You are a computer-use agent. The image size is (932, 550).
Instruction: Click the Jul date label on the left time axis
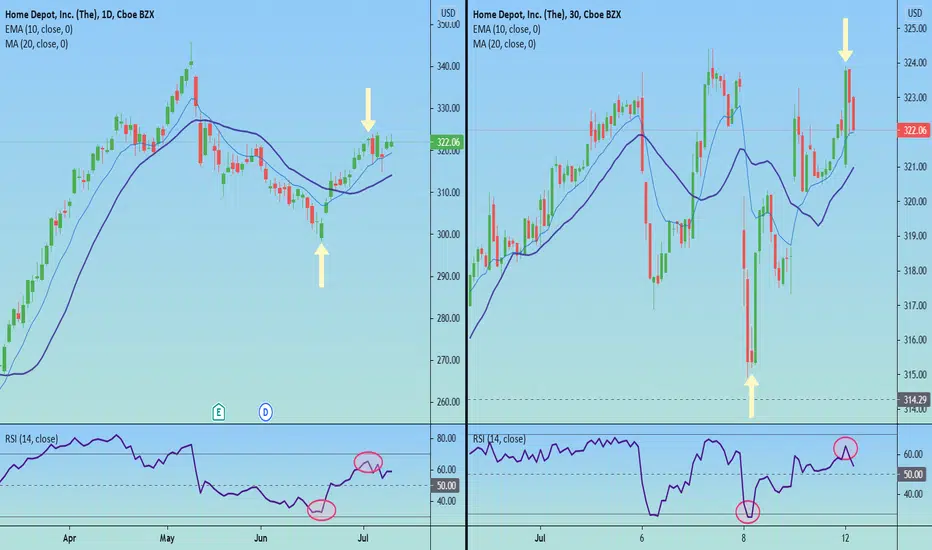pos(363,538)
